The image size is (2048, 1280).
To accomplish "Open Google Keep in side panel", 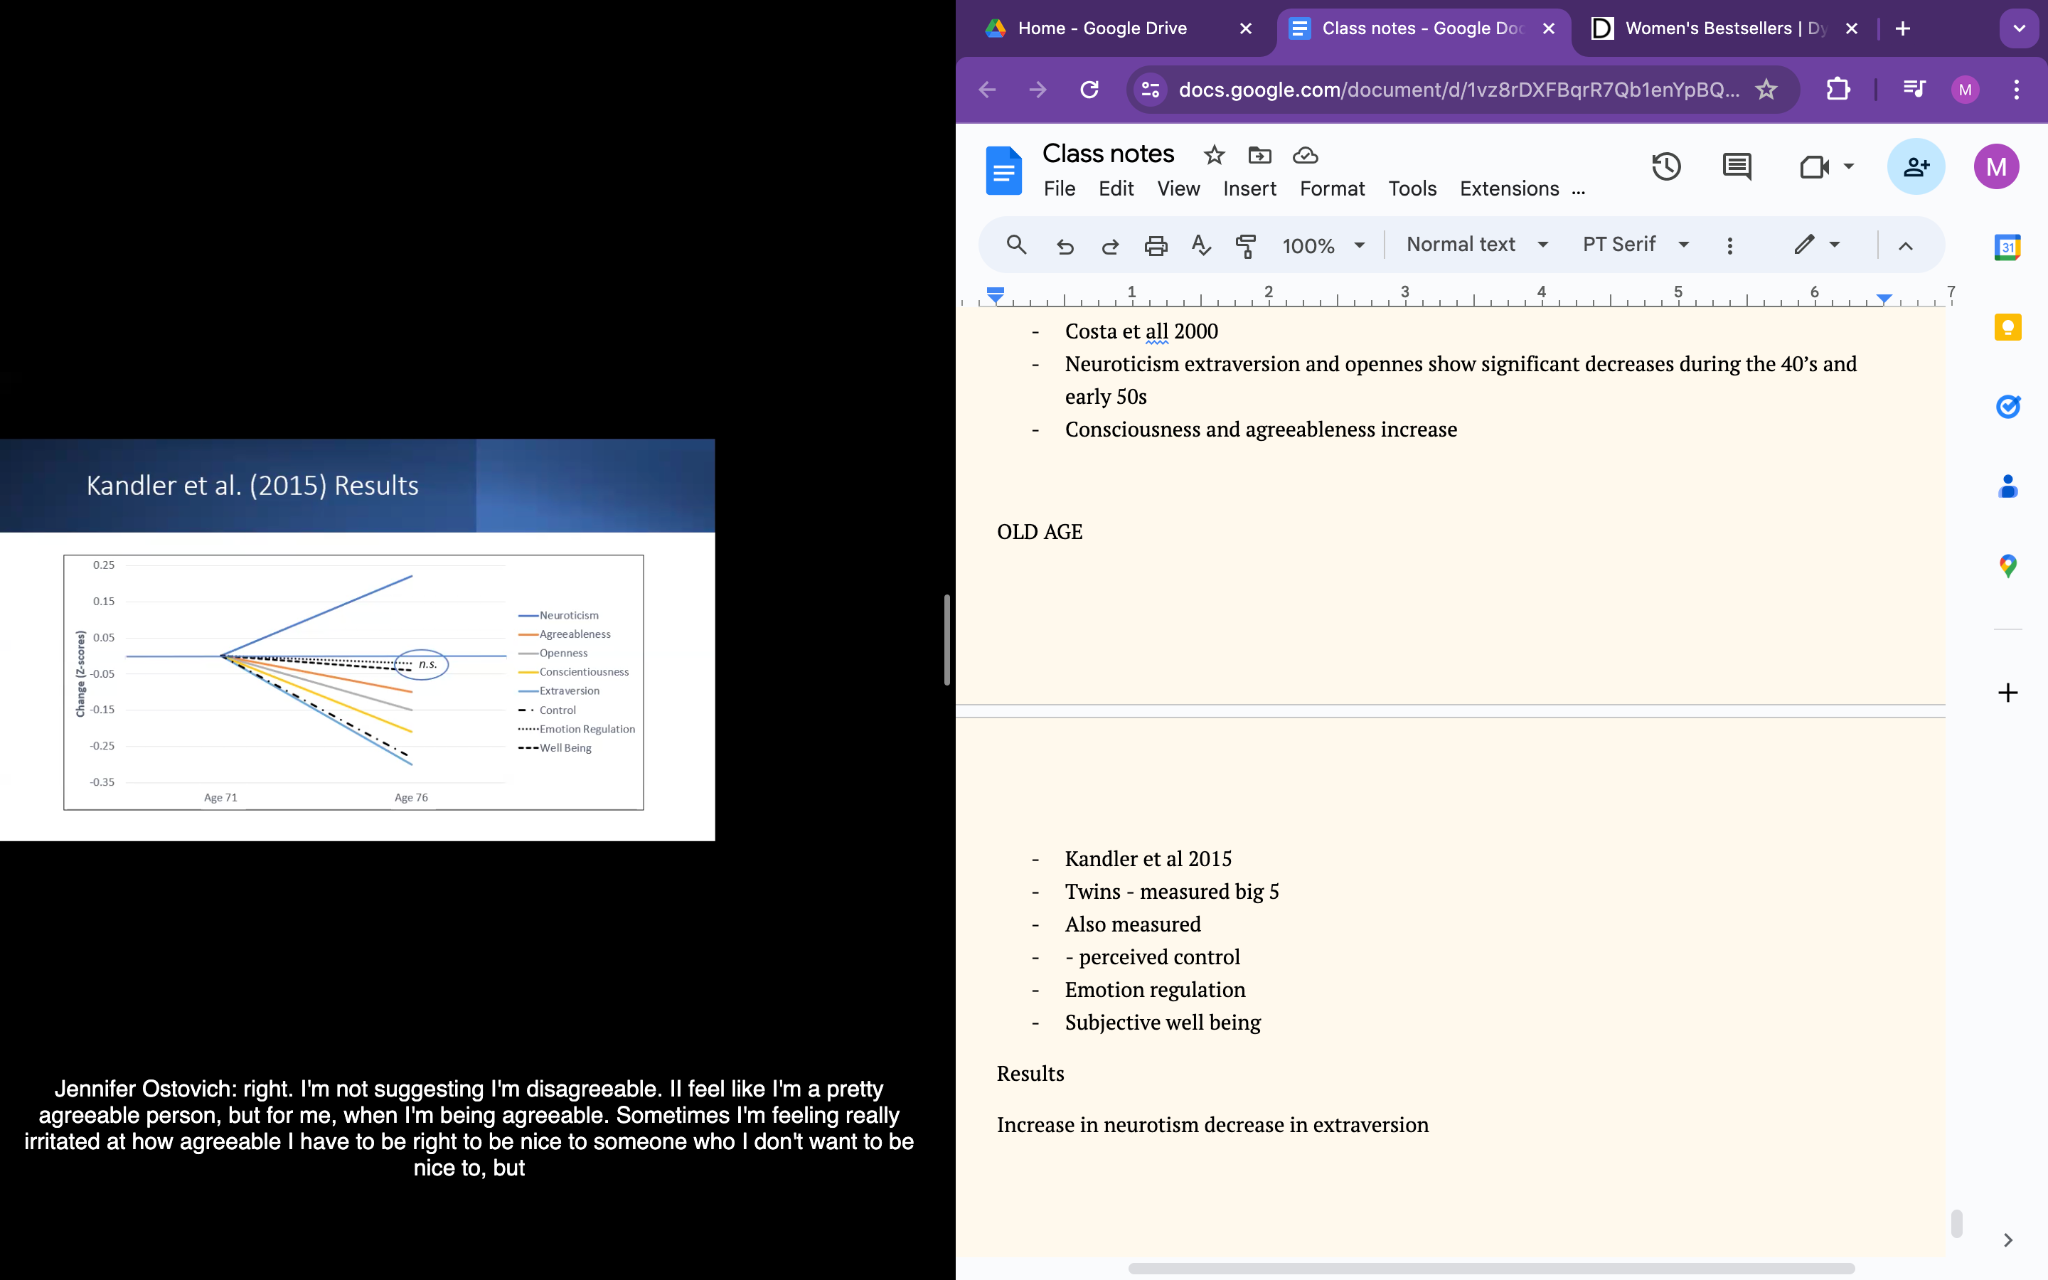I will 2007,328.
